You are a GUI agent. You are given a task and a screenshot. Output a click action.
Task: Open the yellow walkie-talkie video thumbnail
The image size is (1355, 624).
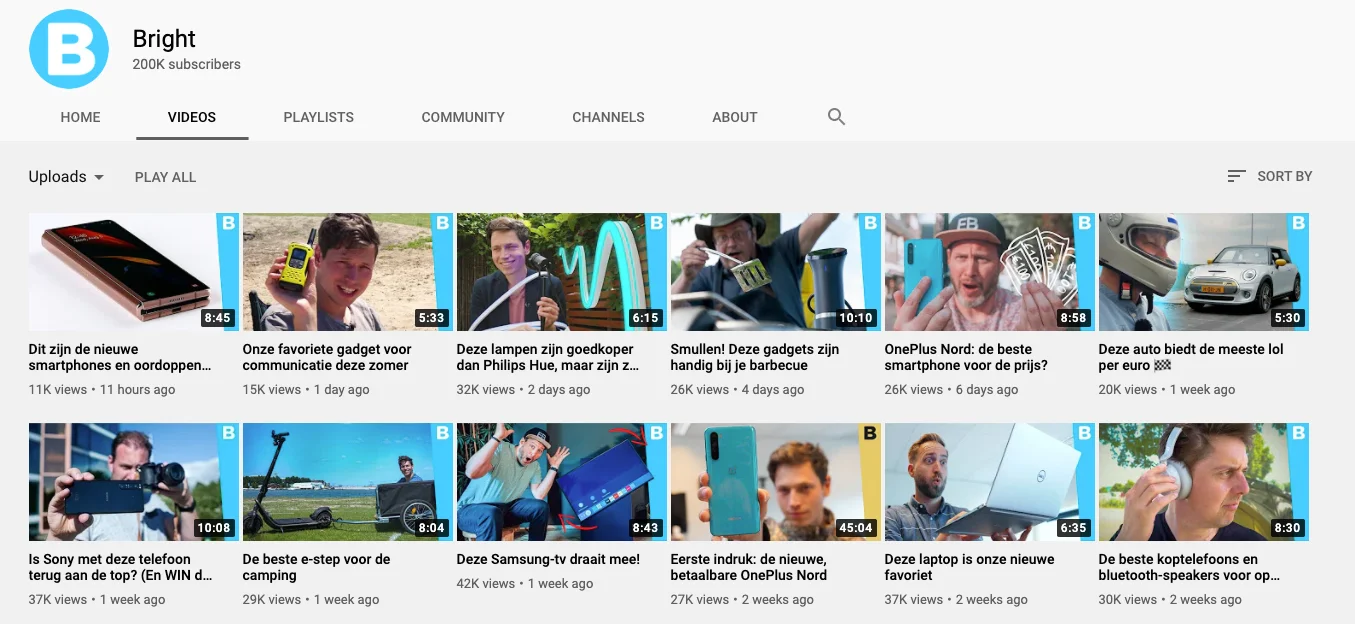(347, 272)
